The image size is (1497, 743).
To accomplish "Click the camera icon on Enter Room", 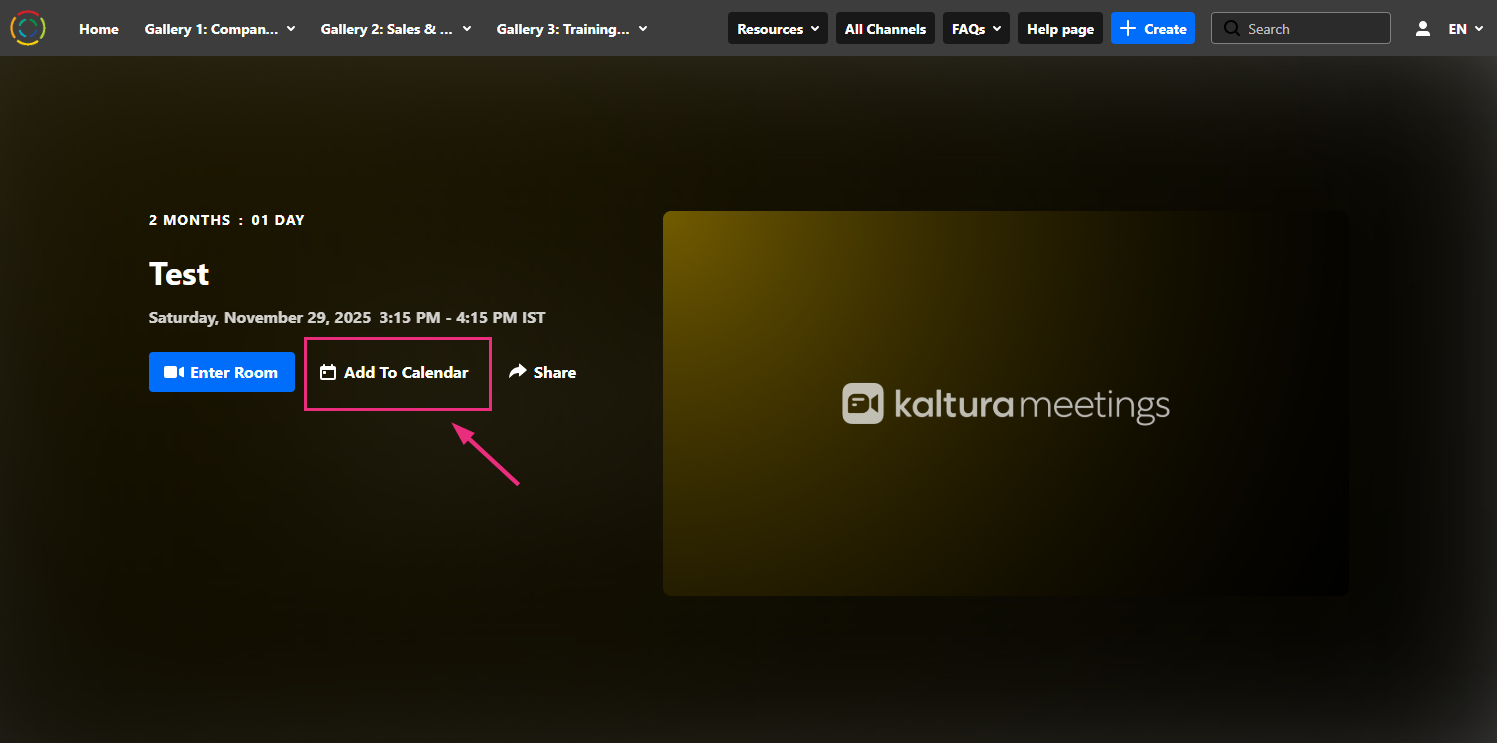I will pyautogui.click(x=174, y=372).
